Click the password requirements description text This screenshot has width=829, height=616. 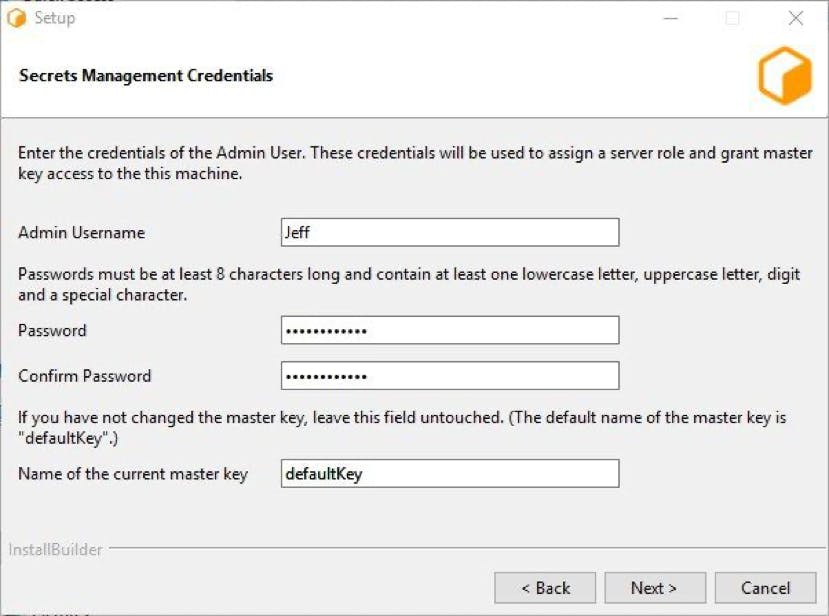click(x=409, y=284)
